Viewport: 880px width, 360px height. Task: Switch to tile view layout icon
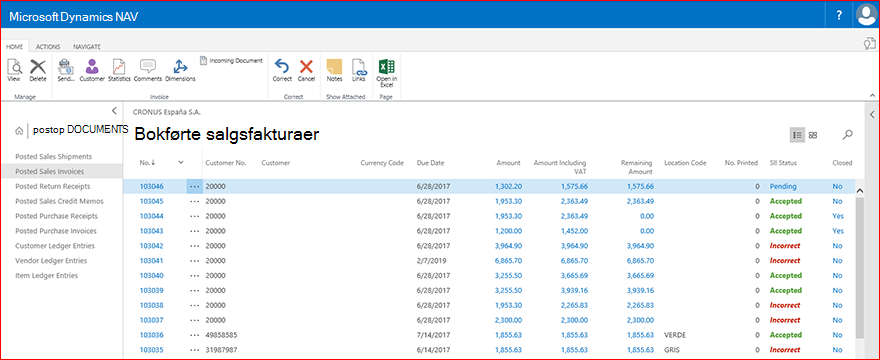[813, 135]
